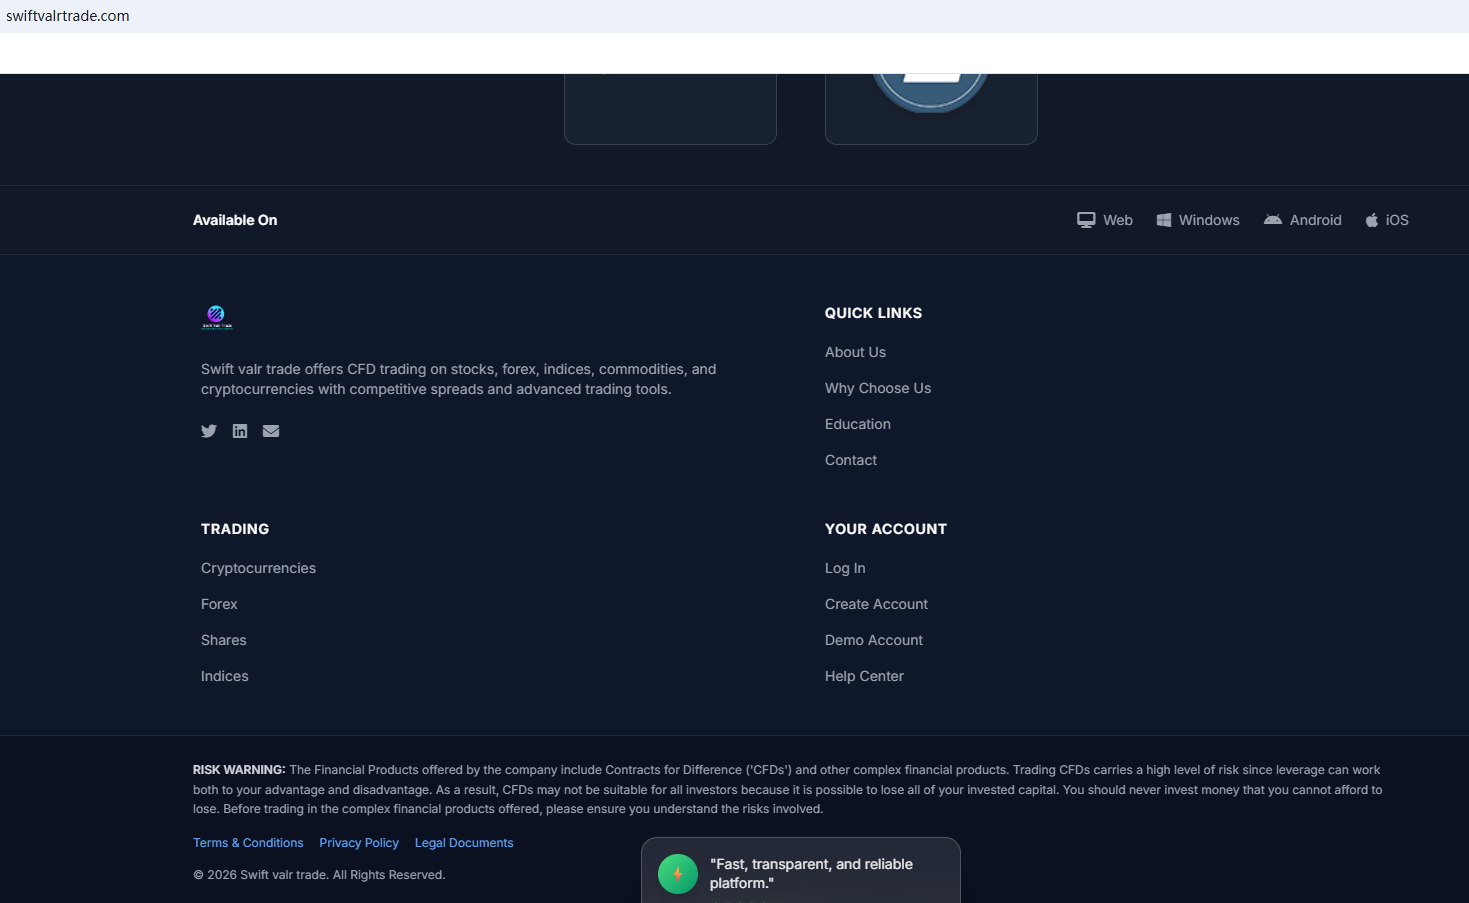Viewport: 1469px width, 903px height.
Task: Open the Forex trading link
Action: coord(219,604)
